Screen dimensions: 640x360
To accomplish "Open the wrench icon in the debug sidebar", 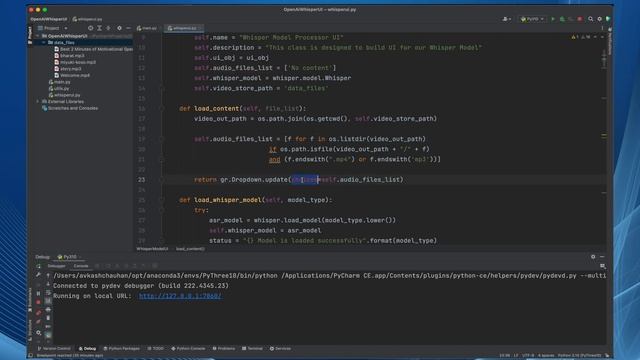I will (x=38, y=275).
